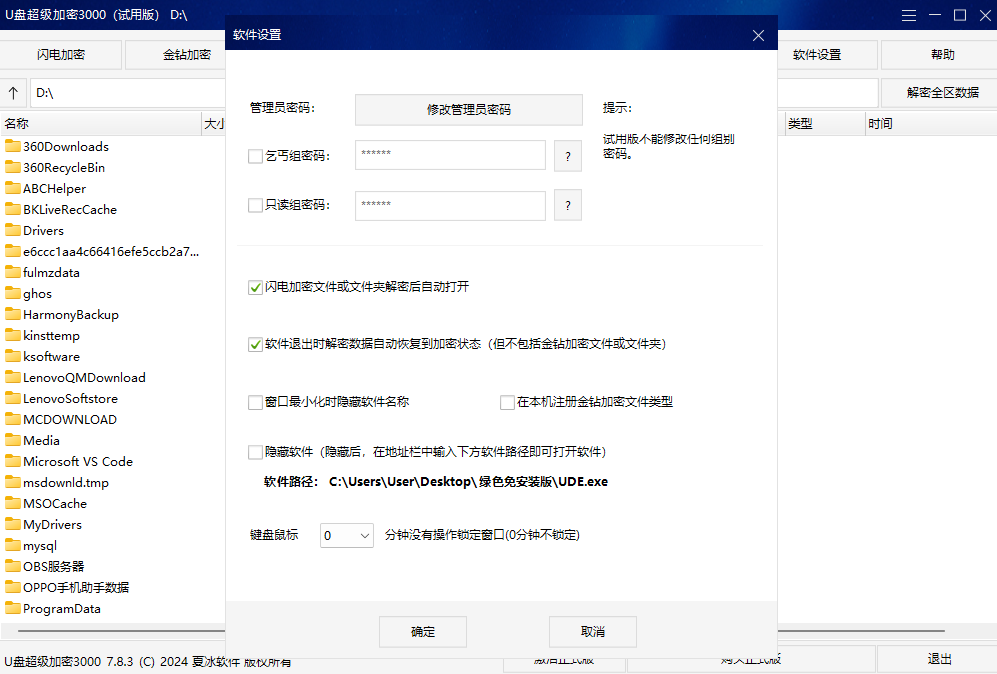Click the OBS服务器 folder icon
Screen dimensions: 997x674
[x=13, y=567]
